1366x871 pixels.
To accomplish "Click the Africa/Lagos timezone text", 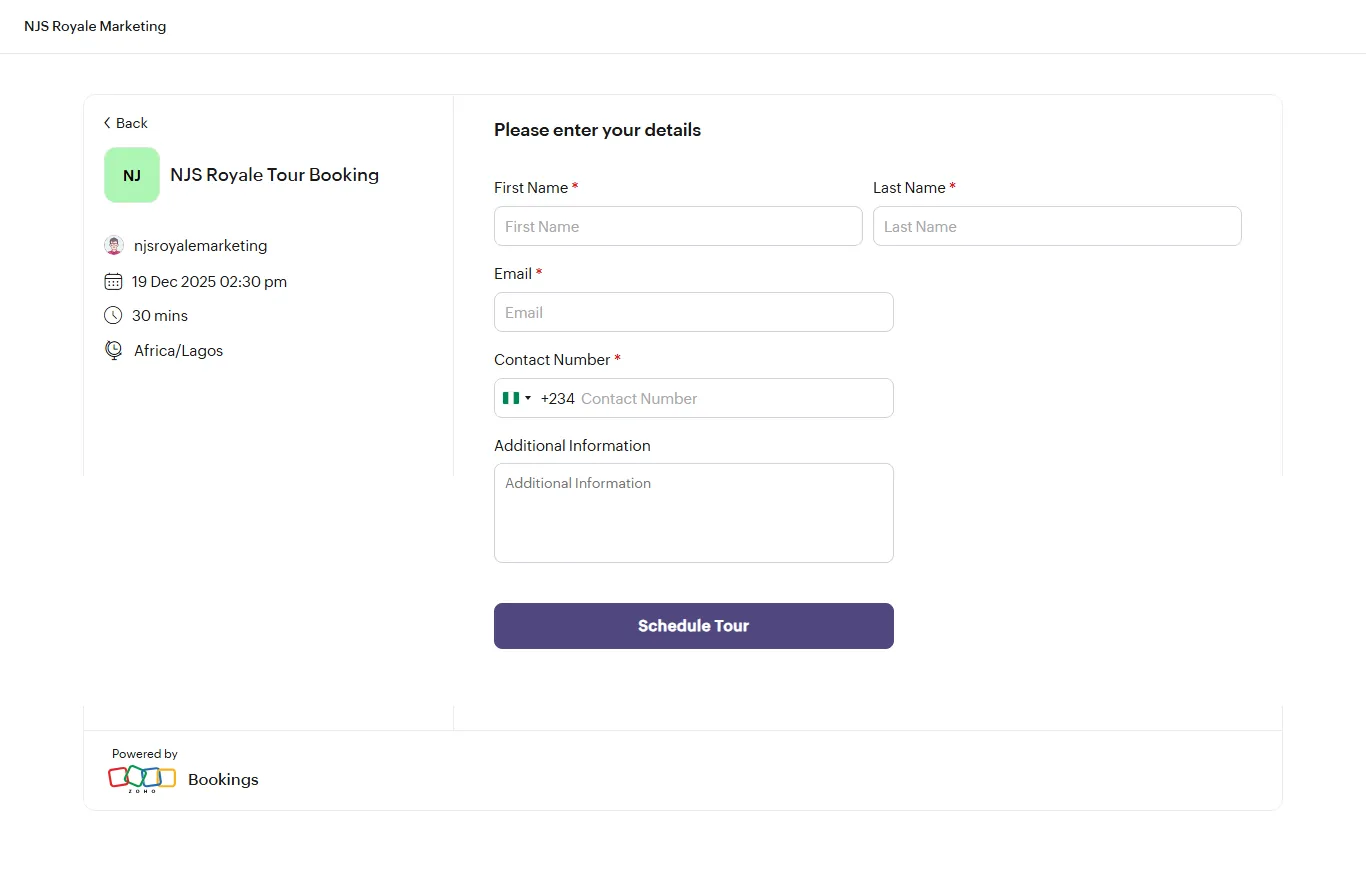I will 179,351.
